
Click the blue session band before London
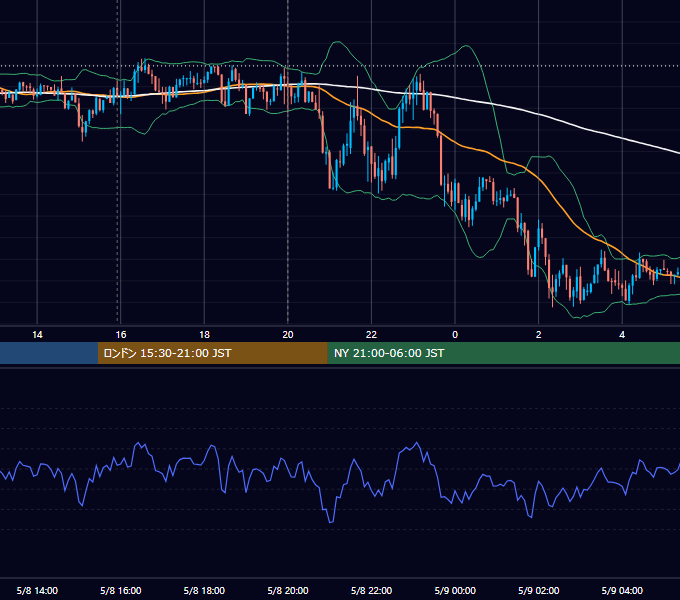[x=49, y=353]
